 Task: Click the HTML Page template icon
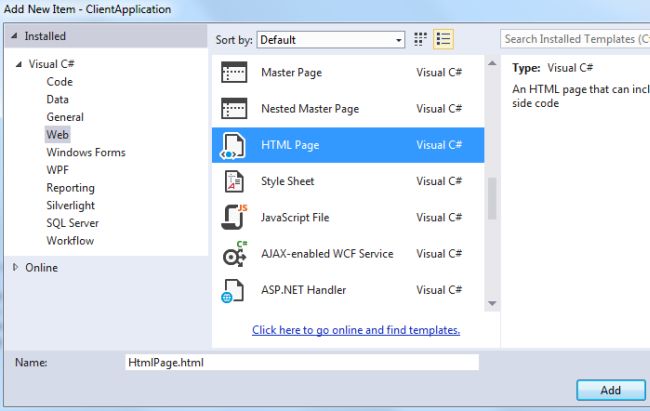(233, 146)
